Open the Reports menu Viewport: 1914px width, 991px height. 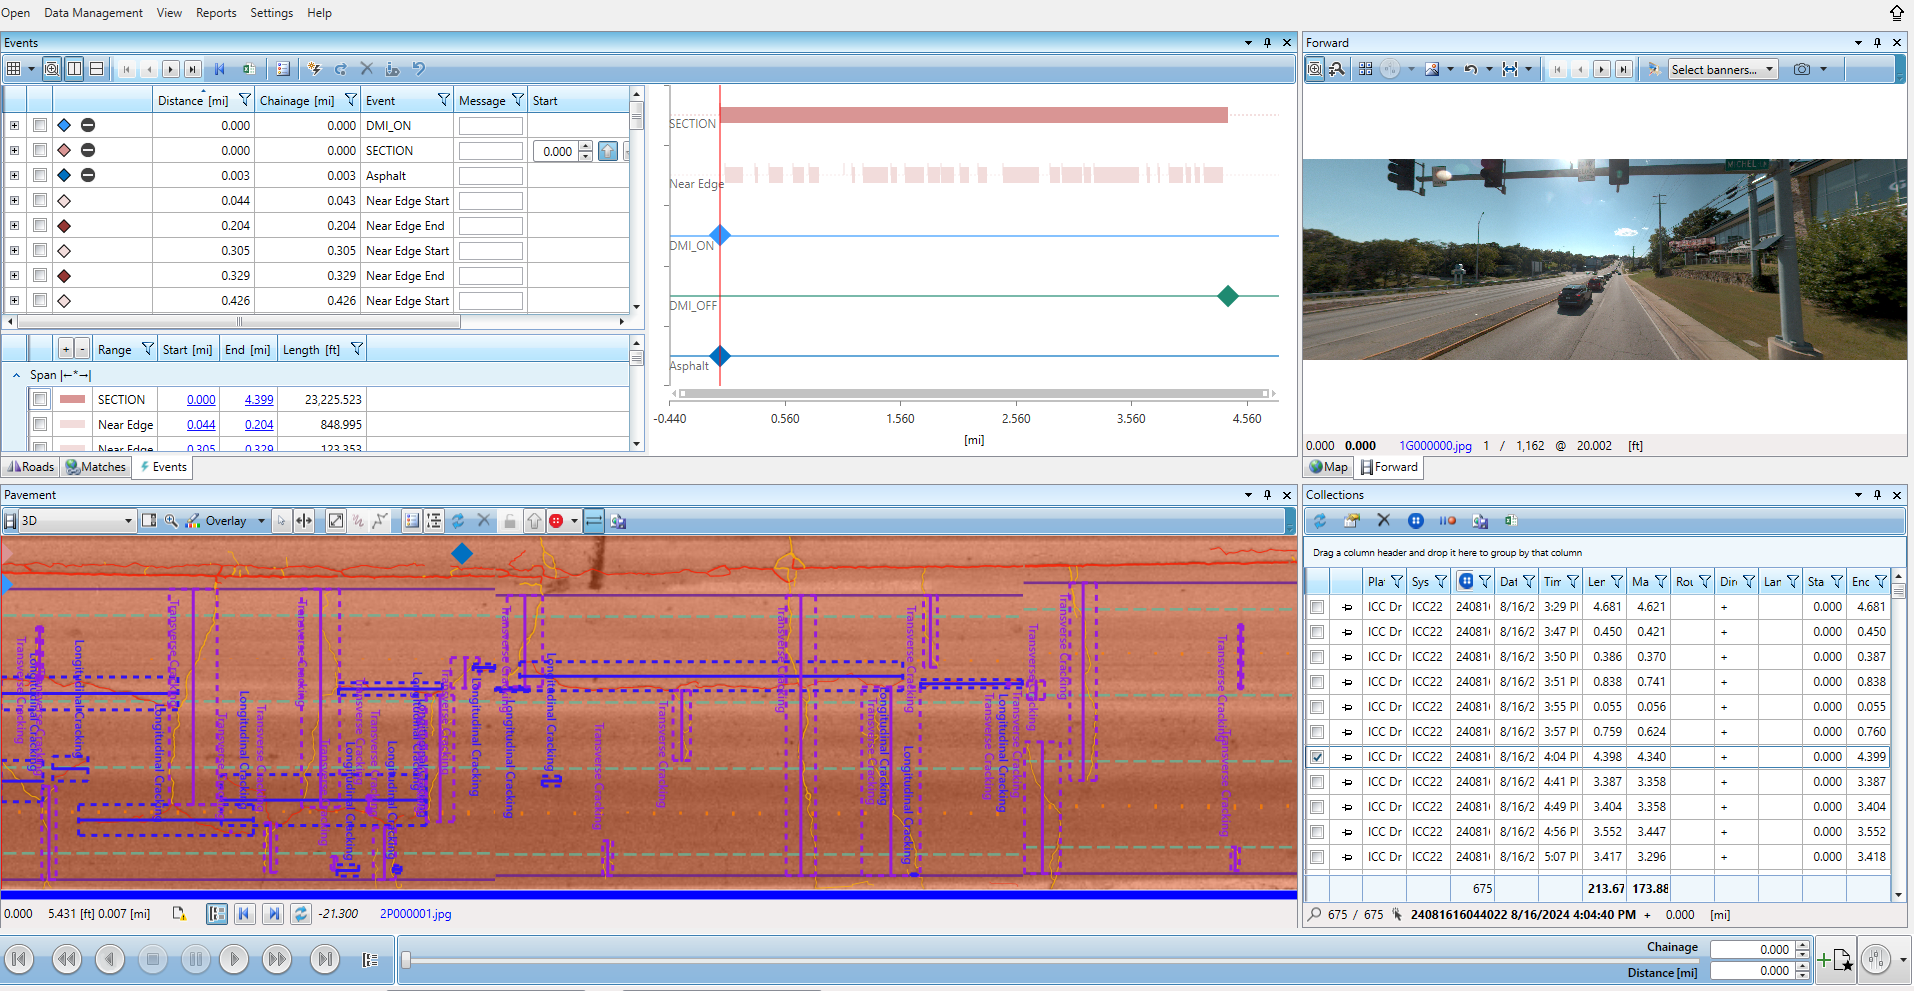pos(216,13)
